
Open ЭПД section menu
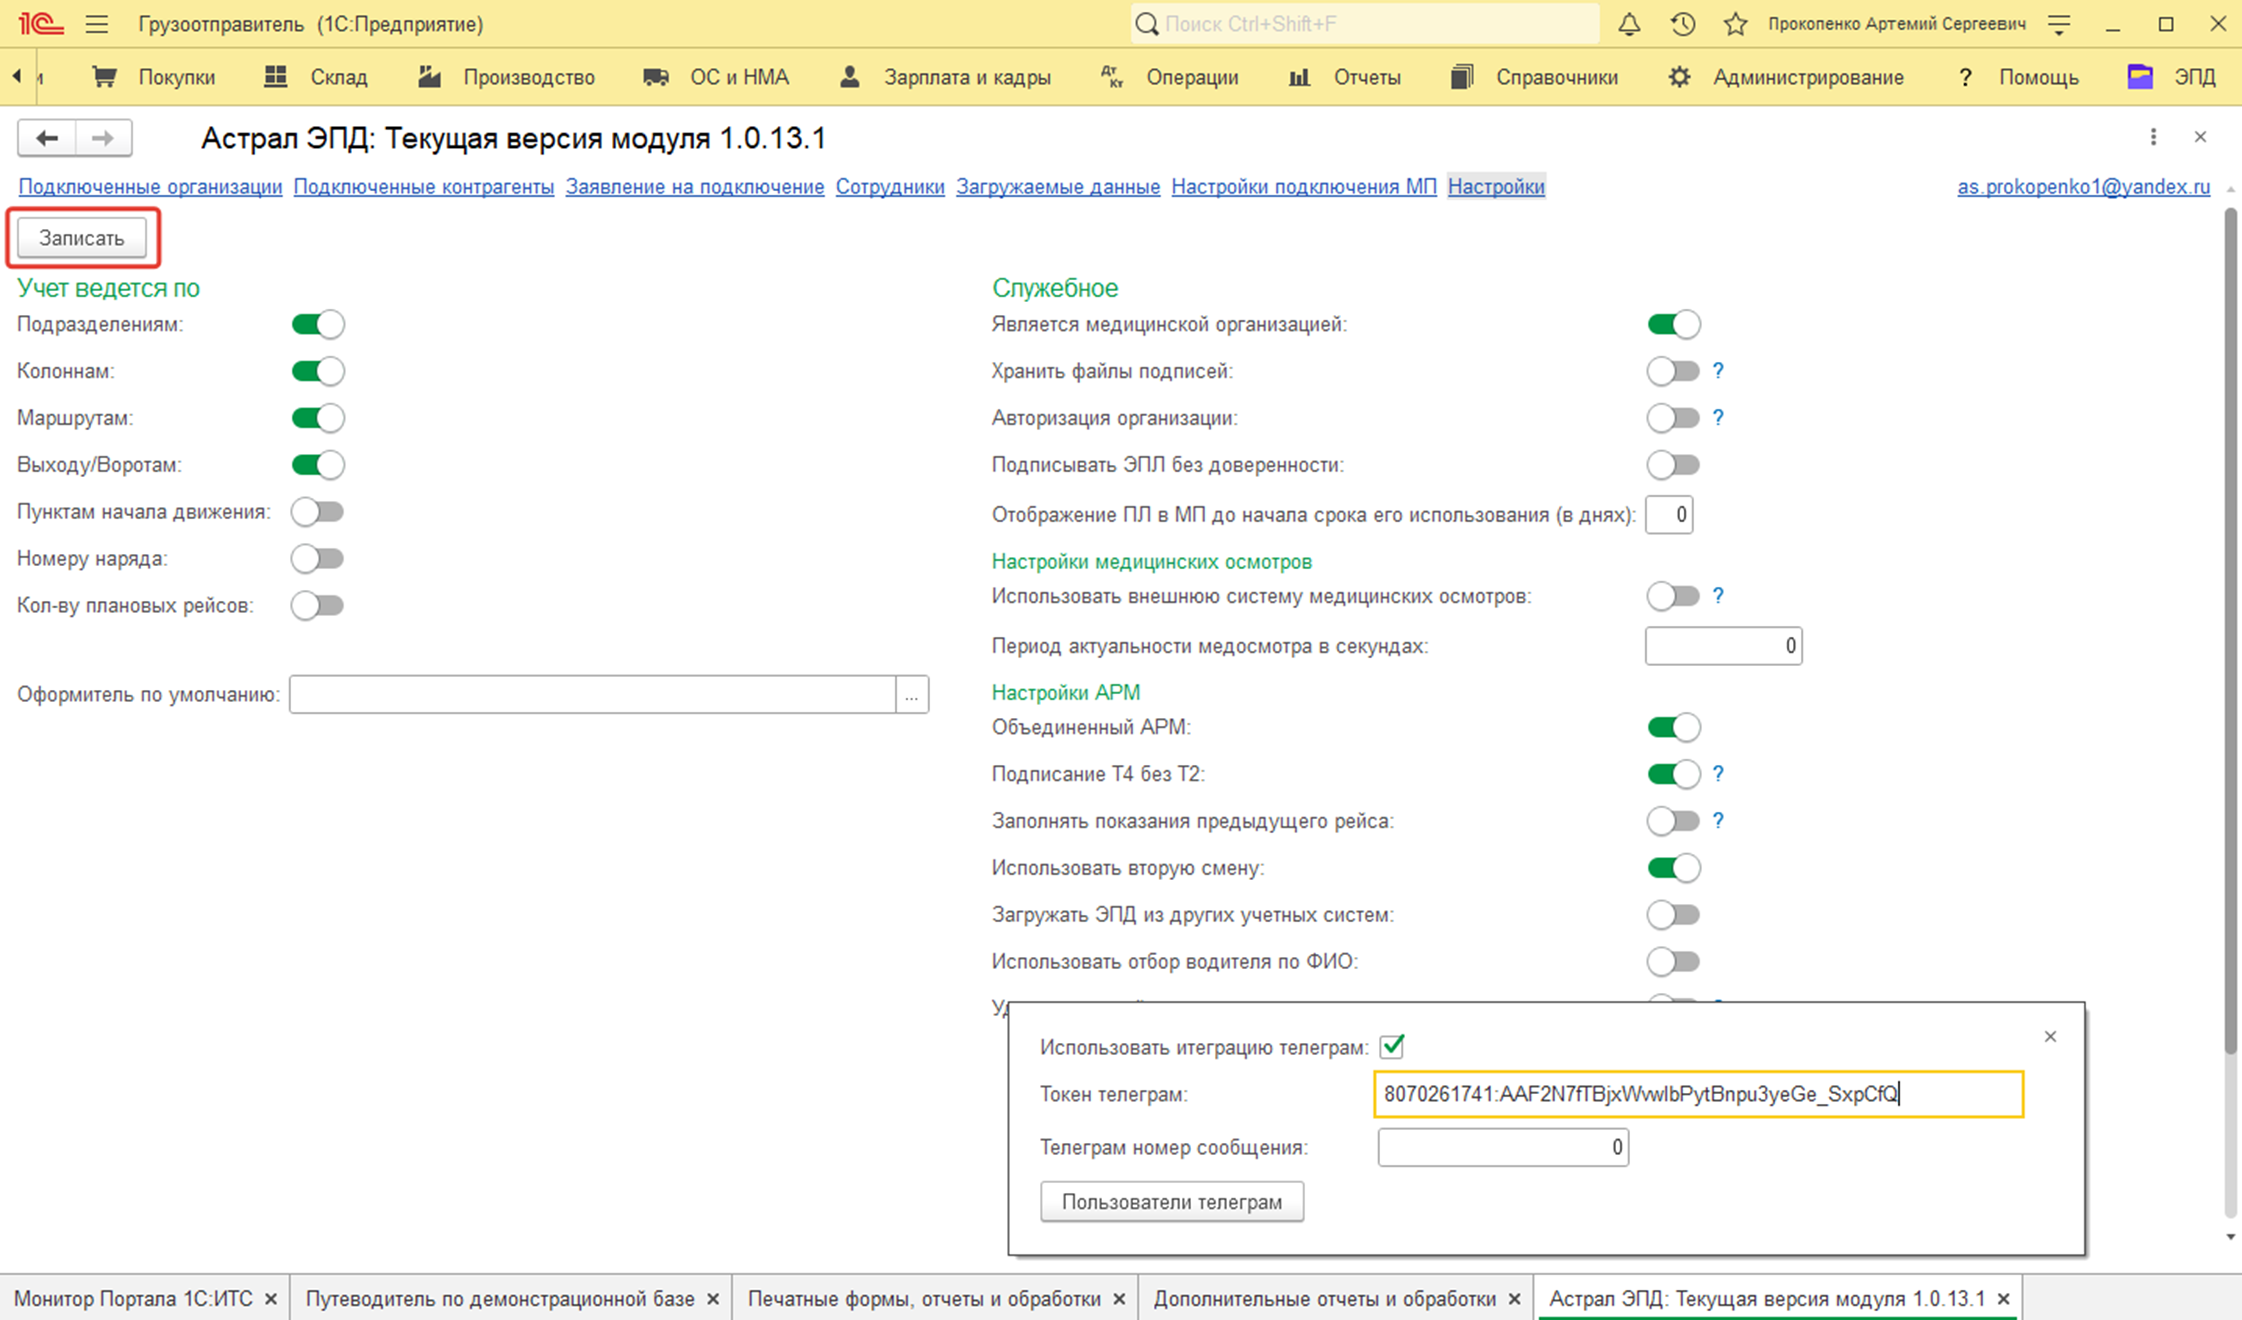tap(2172, 77)
